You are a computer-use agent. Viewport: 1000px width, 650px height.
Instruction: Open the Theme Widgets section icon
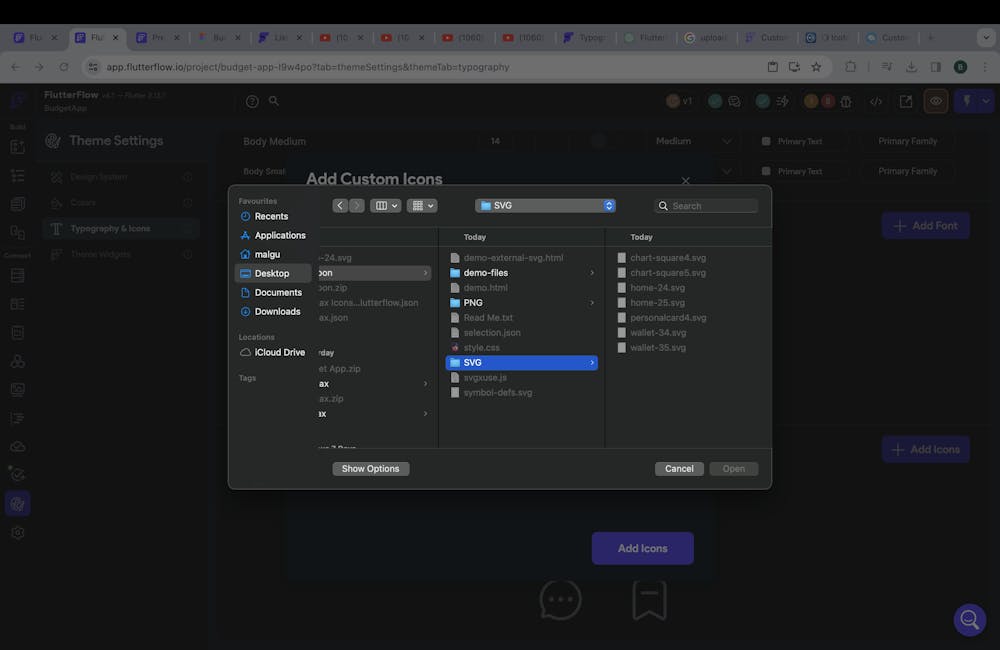click(x=57, y=253)
